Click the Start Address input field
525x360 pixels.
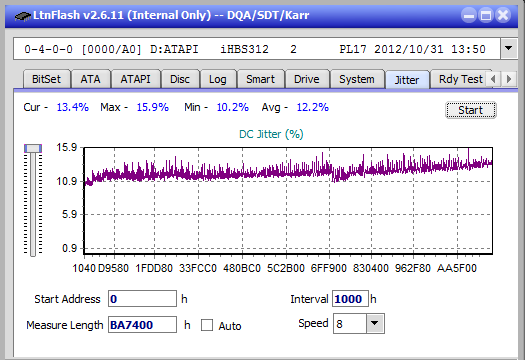point(142,298)
